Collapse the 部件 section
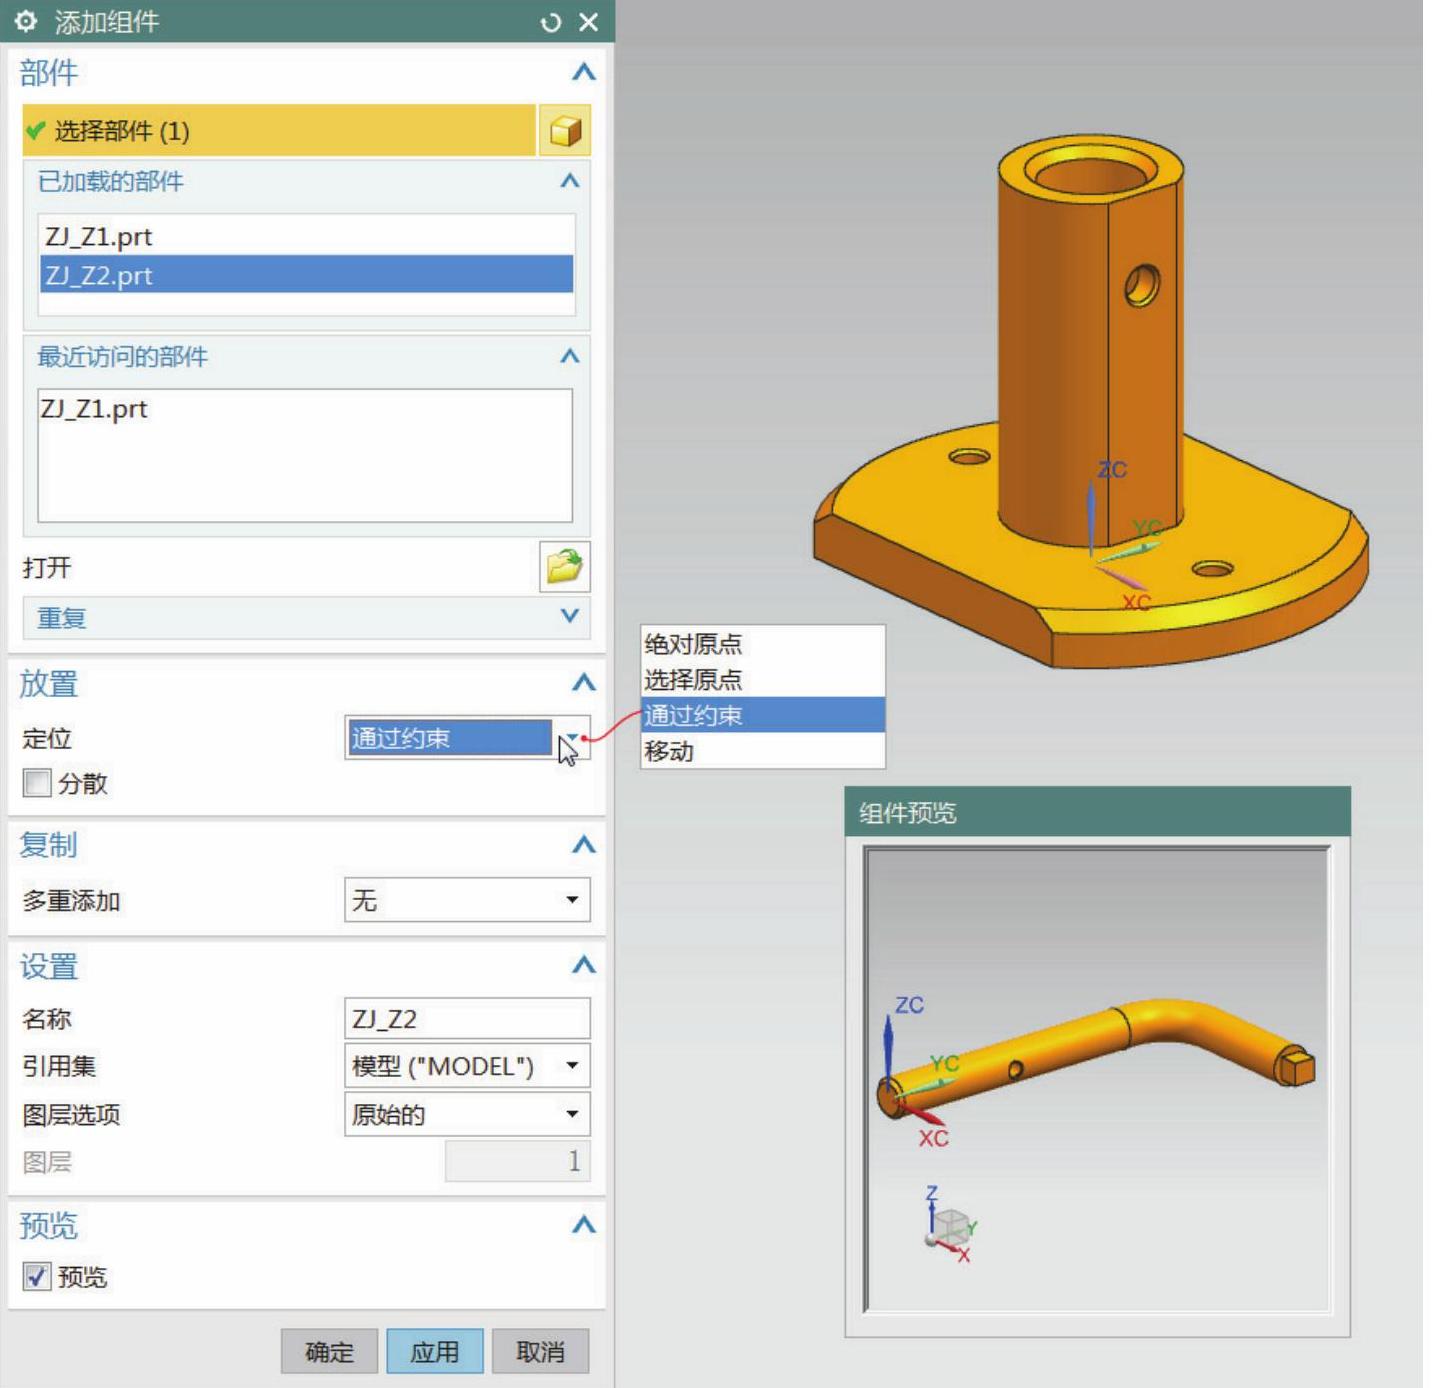This screenshot has width=1432, height=1388. click(x=583, y=72)
